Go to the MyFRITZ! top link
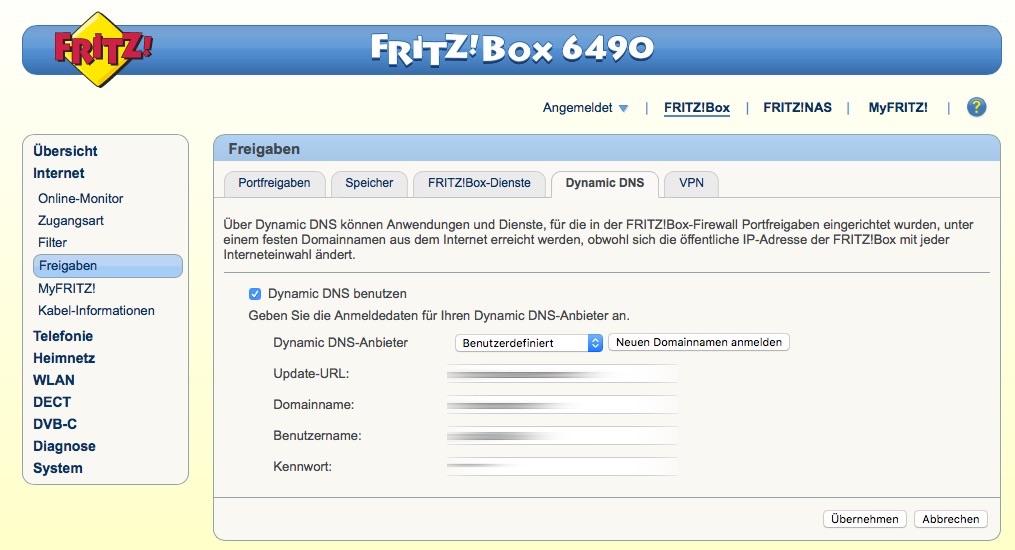This screenshot has width=1015, height=550. 897,108
